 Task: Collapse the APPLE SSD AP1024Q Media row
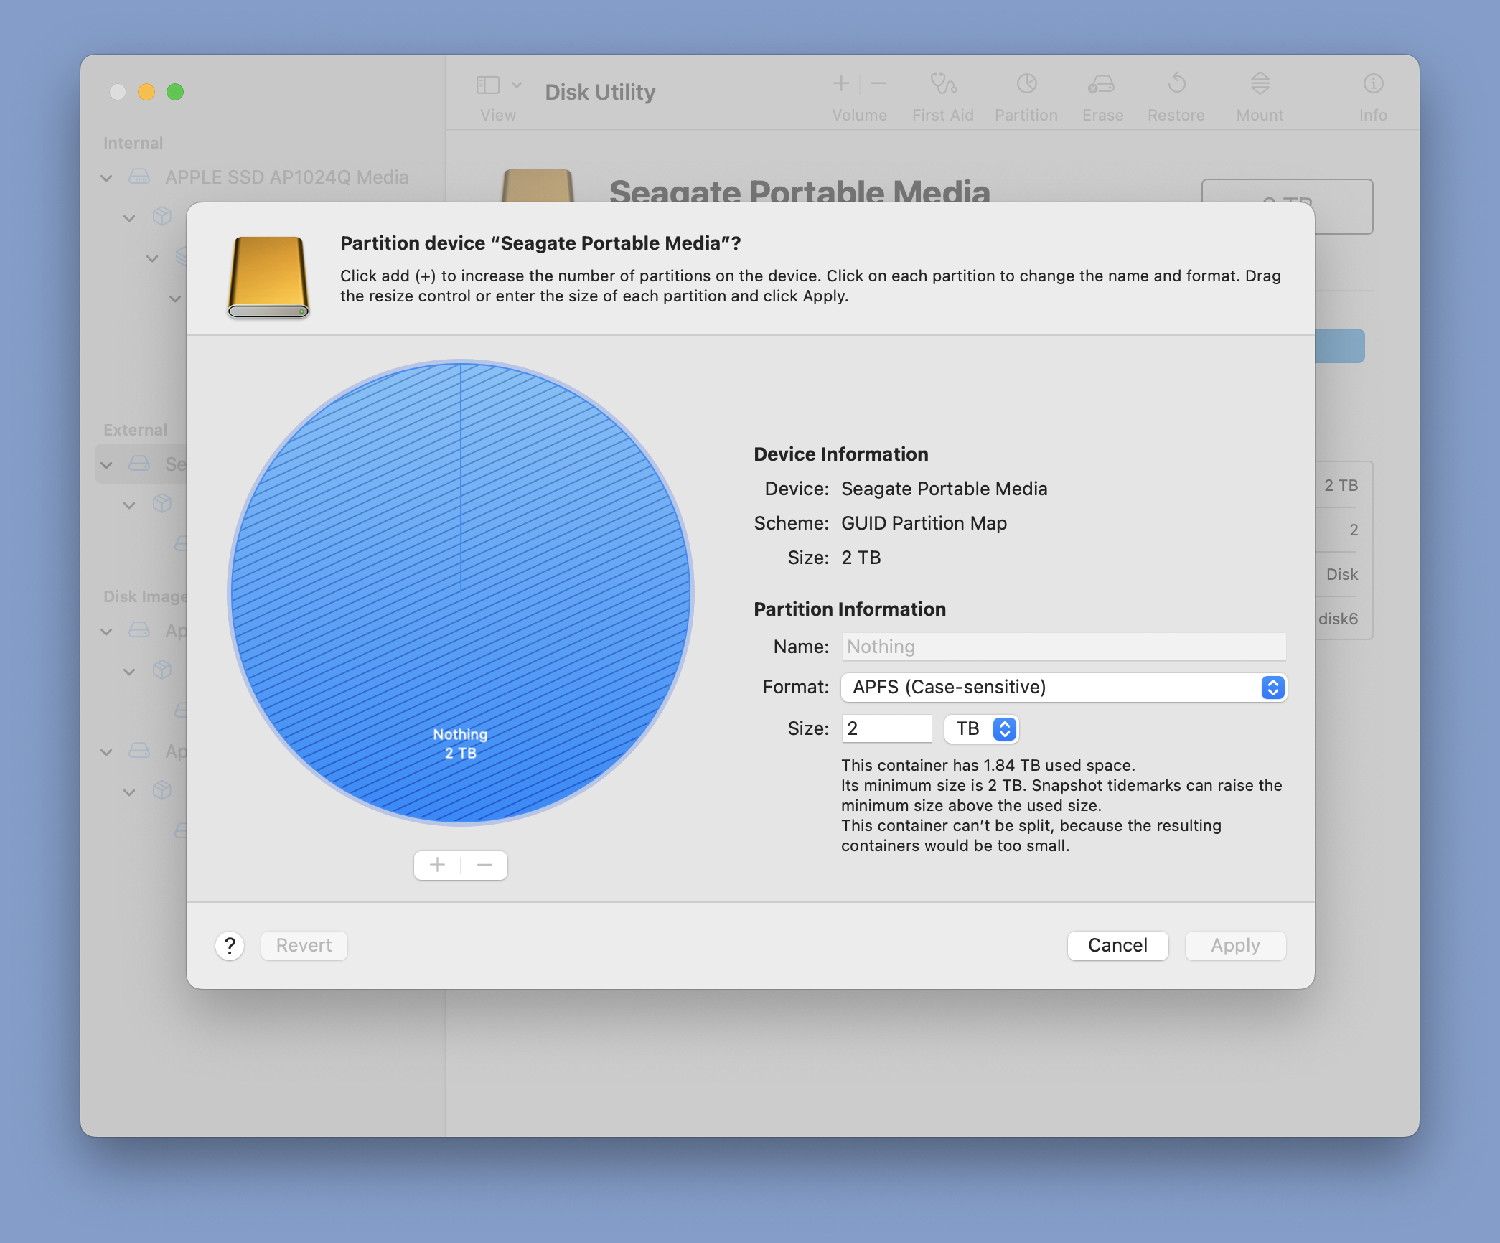click(106, 178)
